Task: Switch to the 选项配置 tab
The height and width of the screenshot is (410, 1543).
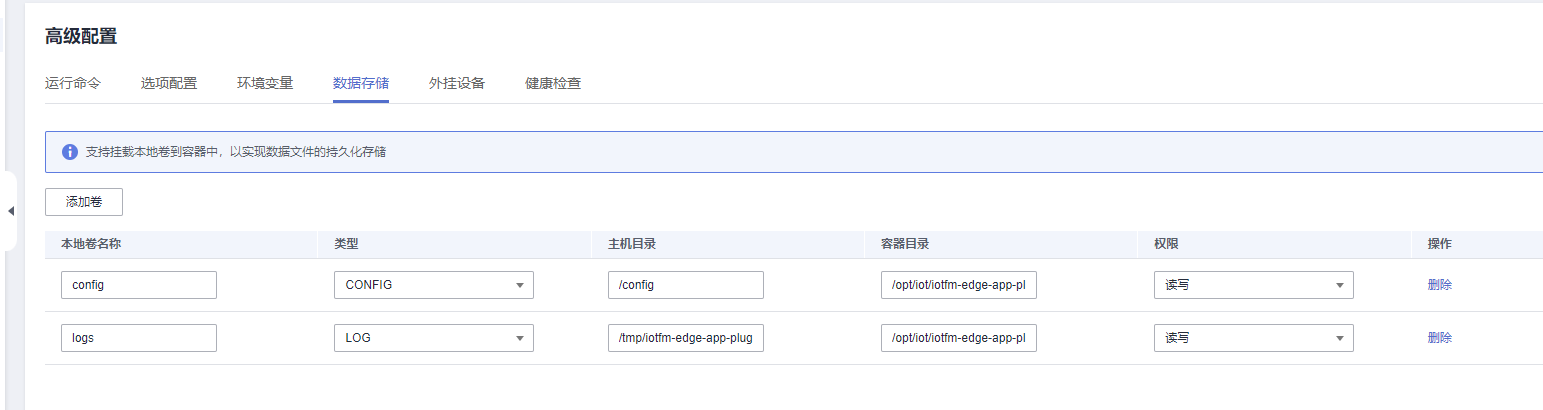Action: (169, 83)
